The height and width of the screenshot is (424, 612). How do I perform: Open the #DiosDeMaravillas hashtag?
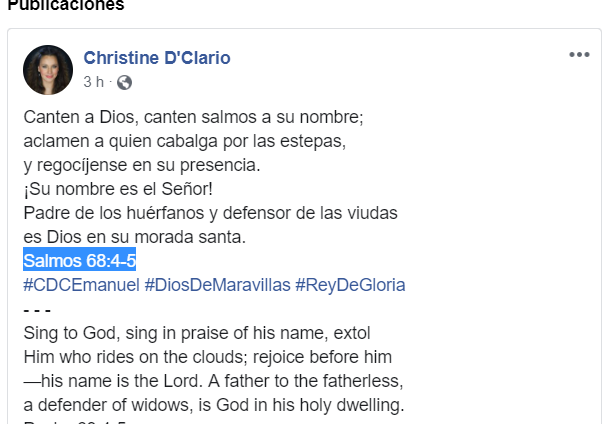click(217, 285)
